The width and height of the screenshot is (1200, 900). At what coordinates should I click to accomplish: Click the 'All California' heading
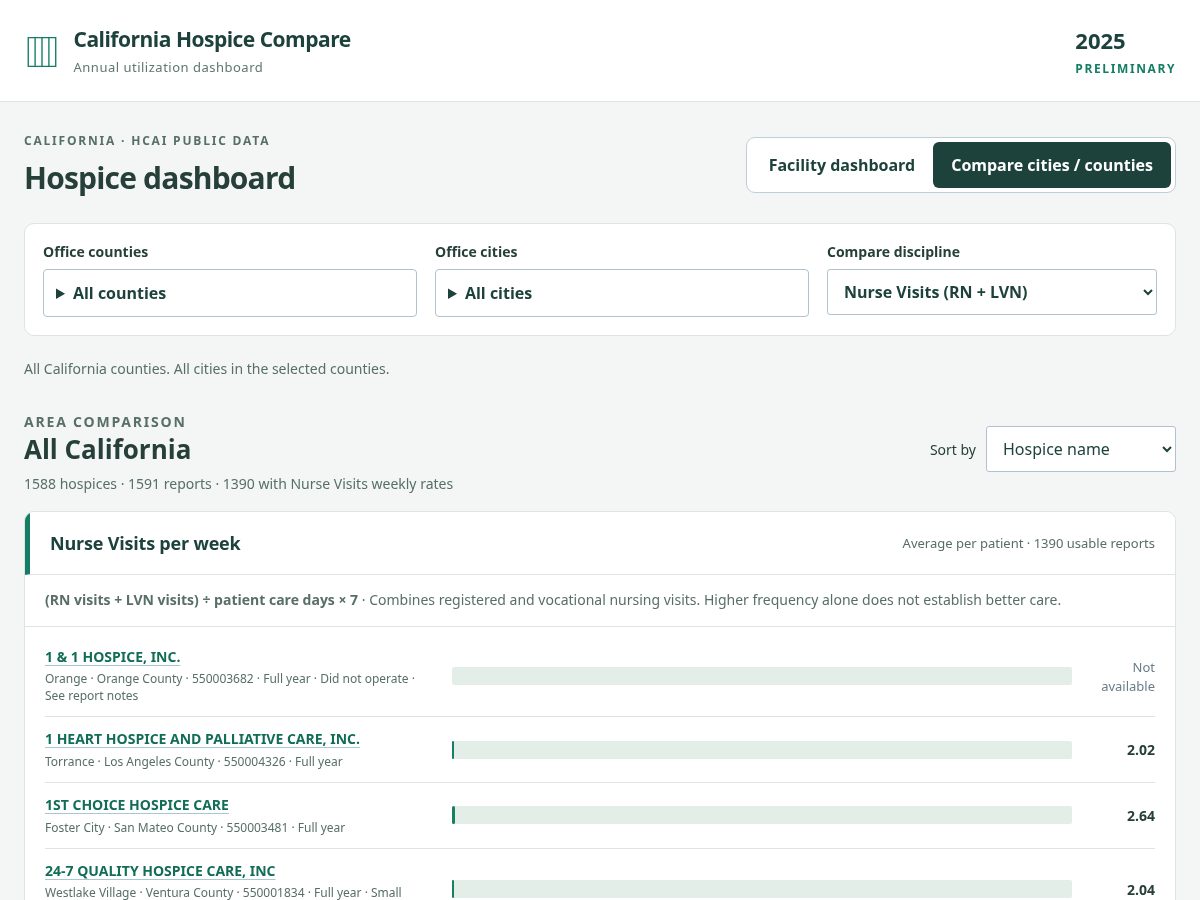point(107,449)
